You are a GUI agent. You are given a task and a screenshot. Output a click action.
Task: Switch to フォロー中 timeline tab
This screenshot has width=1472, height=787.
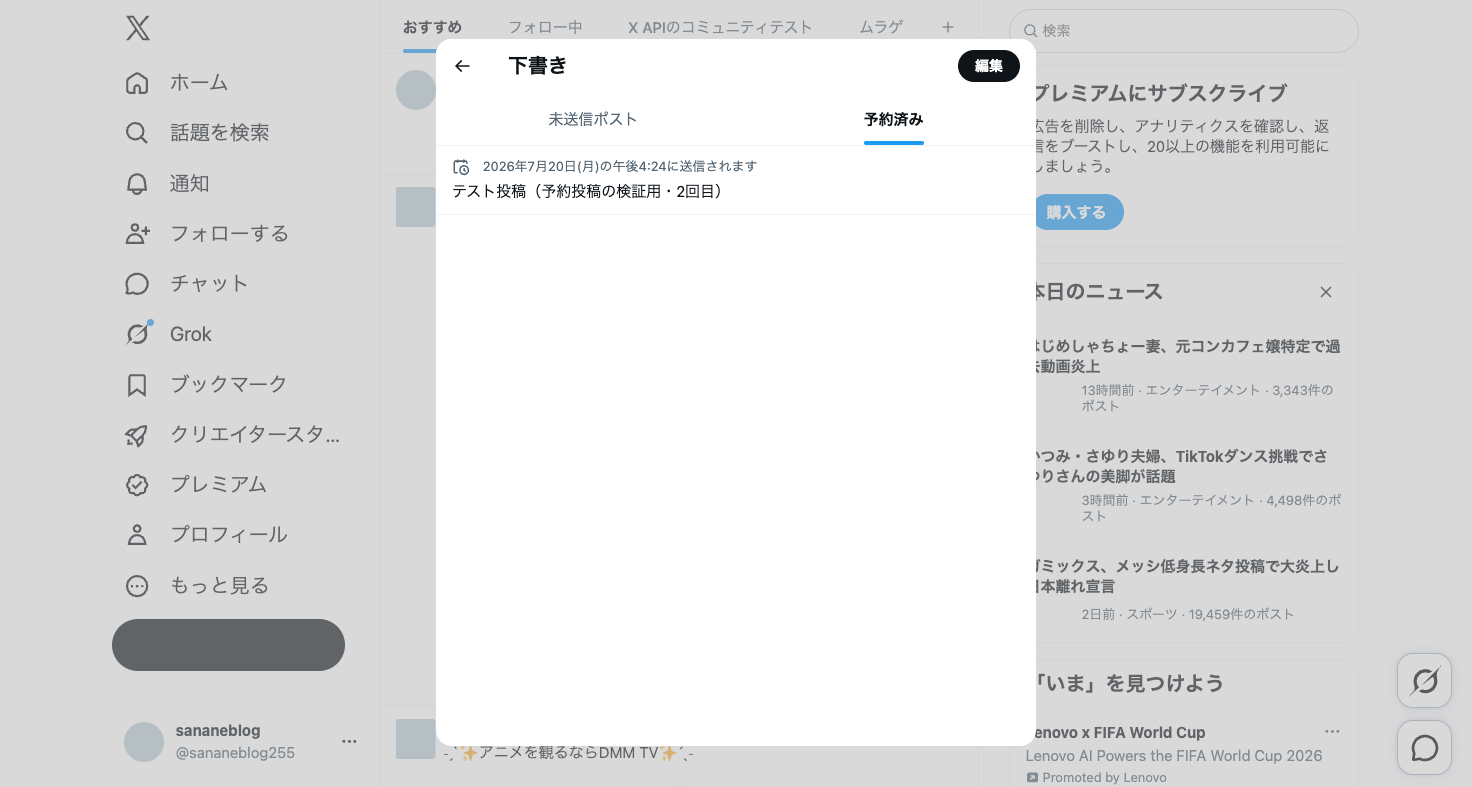coord(545,27)
